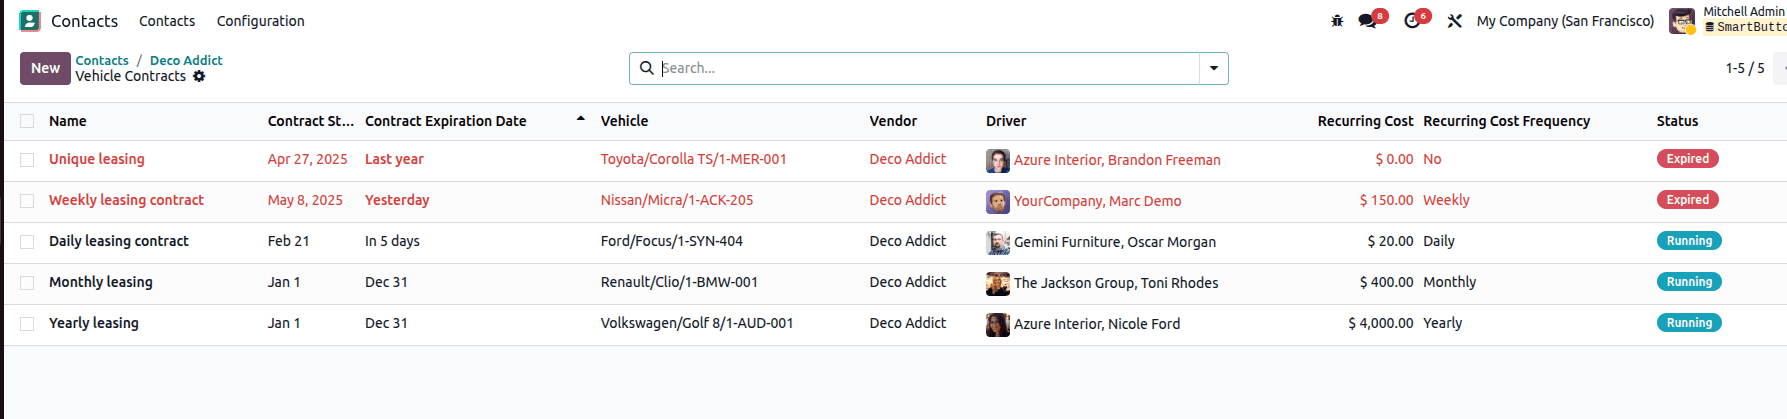Open the Mitchell Admin user menu
Viewport: 1787px width, 419px height.
pyautogui.click(x=1727, y=20)
